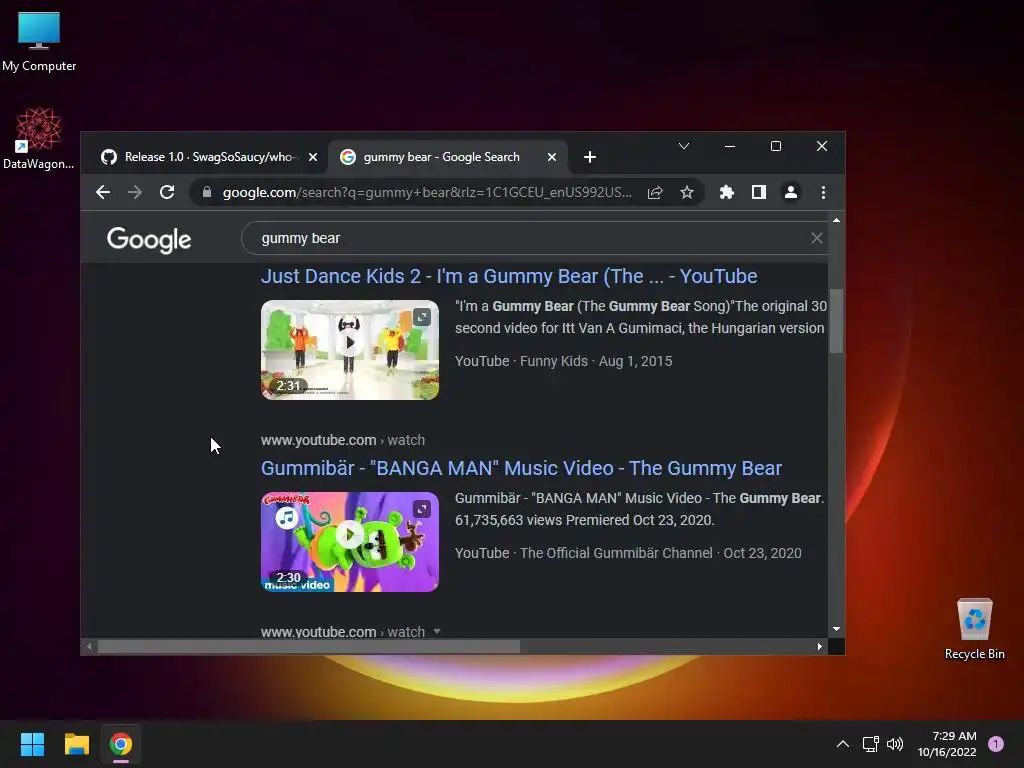Screen dimensions: 1024x768
Task: Open File Explorer from taskbar
Action: coord(76,744)
